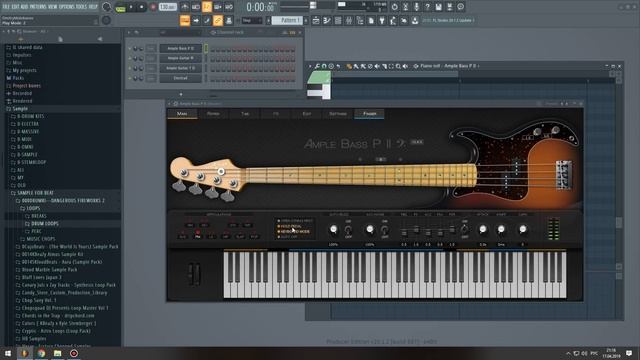
Task: Click the Ample Bass P II channel button
Action: pyautogui.click(x=180, y=49)
